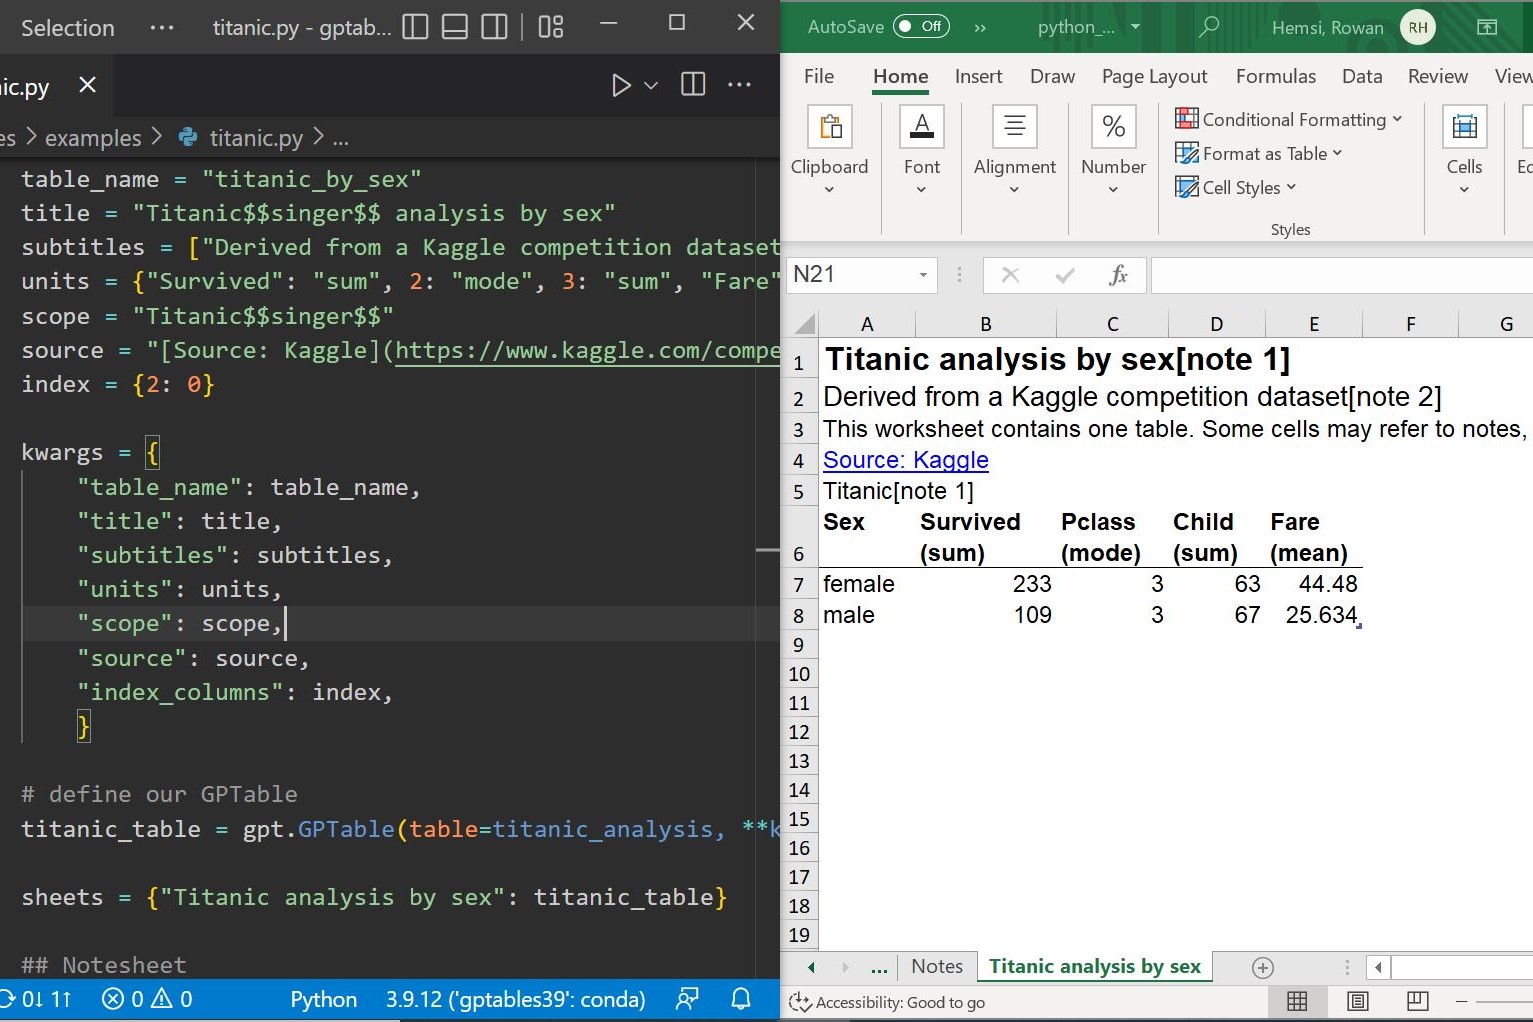Add a new sheet with plus icon

coord(1263,967)
